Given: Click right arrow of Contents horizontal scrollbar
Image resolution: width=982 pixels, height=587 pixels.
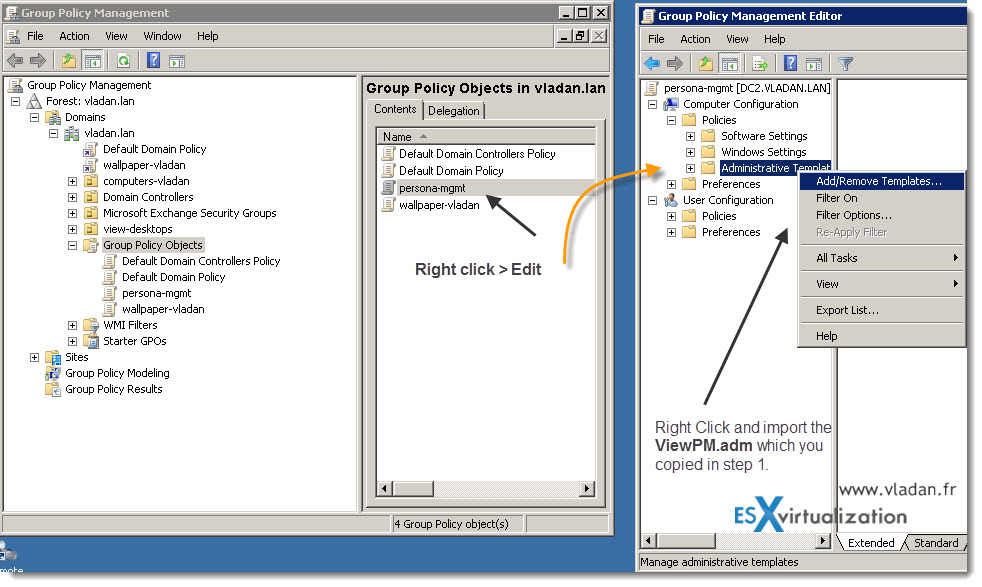Looking at the screenshot, I should 587,489.
